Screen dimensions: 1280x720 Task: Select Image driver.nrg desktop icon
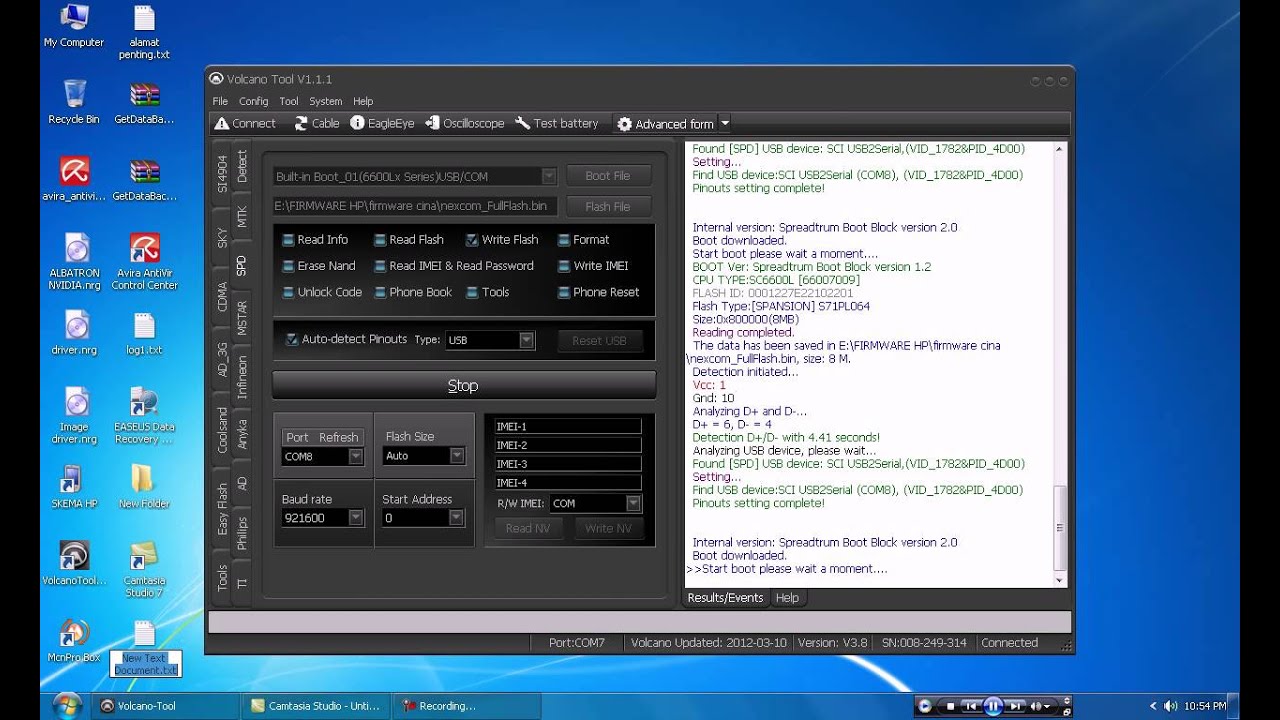pyautogui.click(x=74, y=416)
